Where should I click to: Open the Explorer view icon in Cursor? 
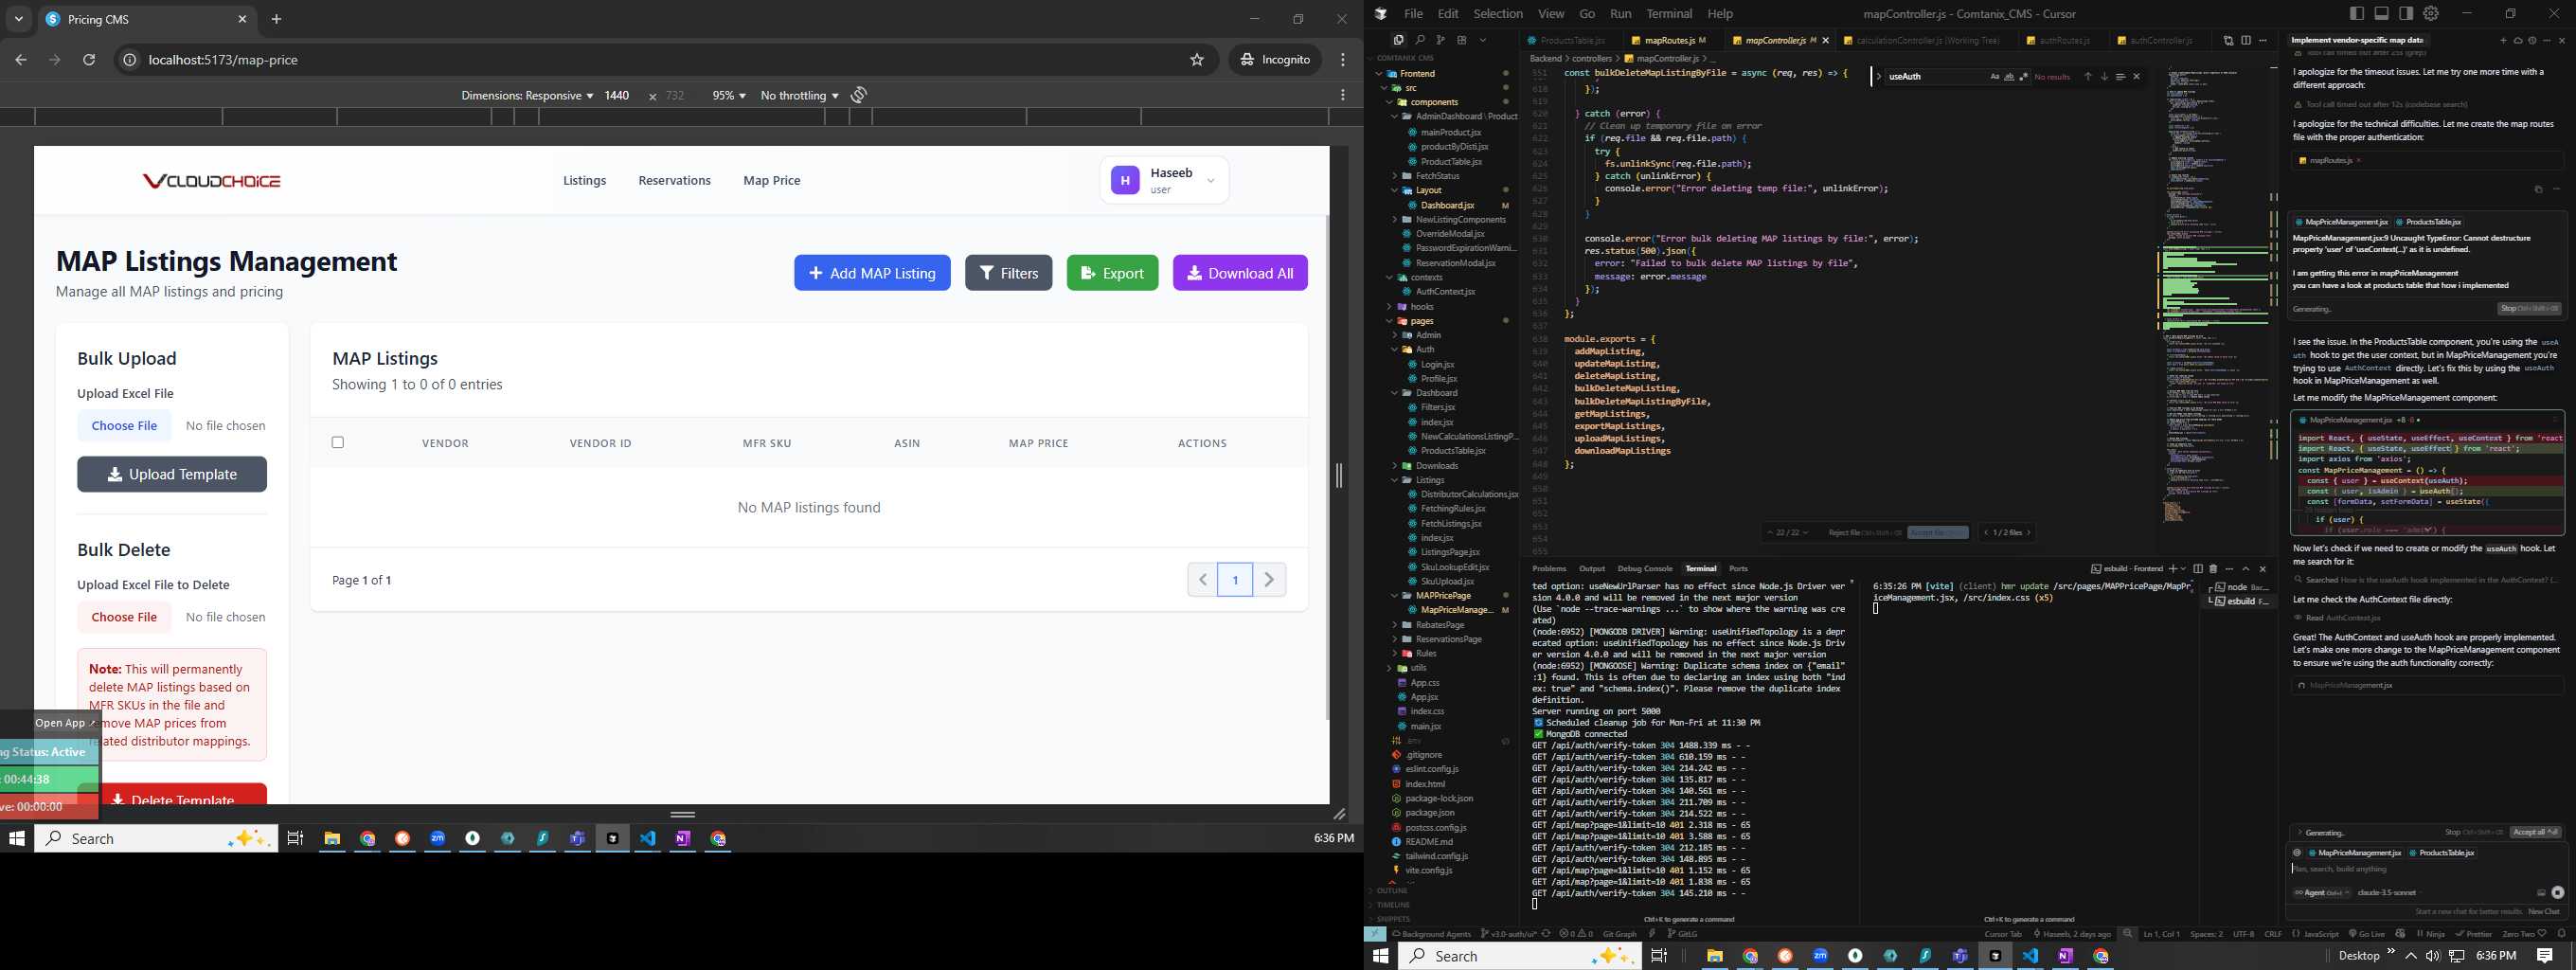coord(1398,40)
